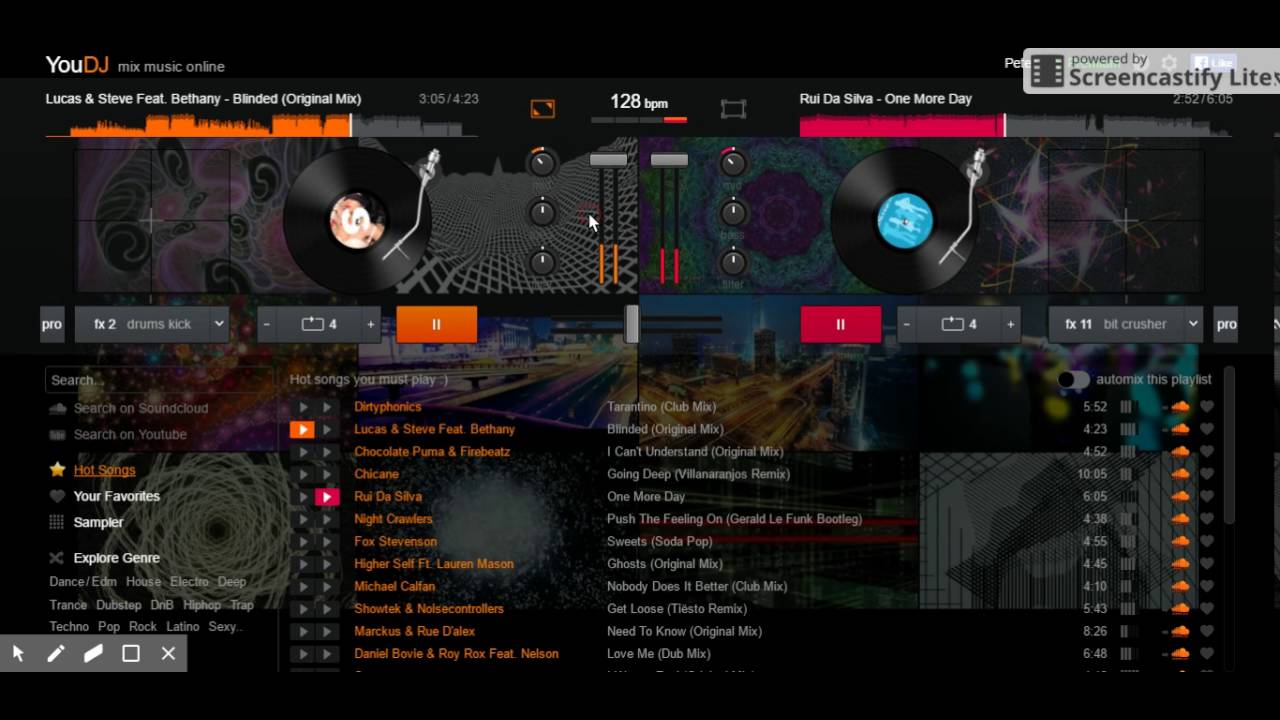The width and height of the screenshot is (1280, 720).
Task: Click the bass knob on the Blinded deck
Action: pyautogui.click(x=542, y=212)
